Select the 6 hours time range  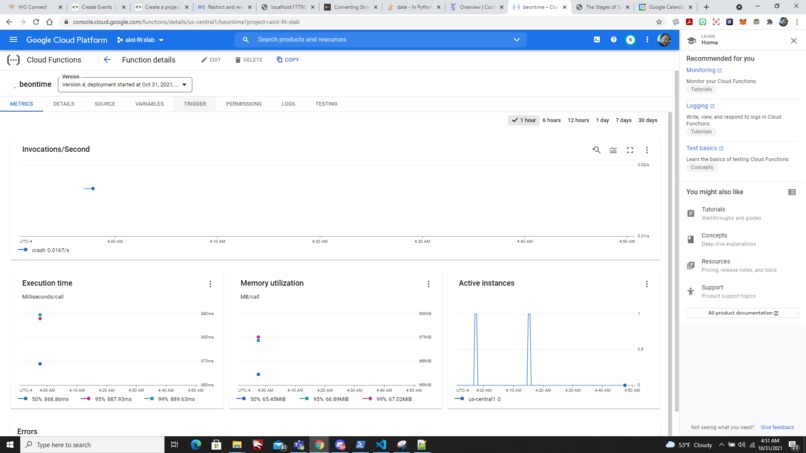552,120
